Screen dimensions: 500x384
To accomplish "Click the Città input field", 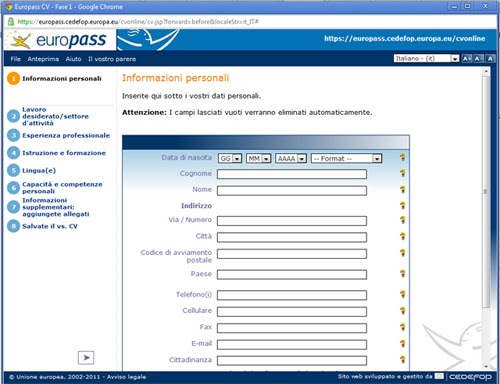I will [x=292, y=237].
